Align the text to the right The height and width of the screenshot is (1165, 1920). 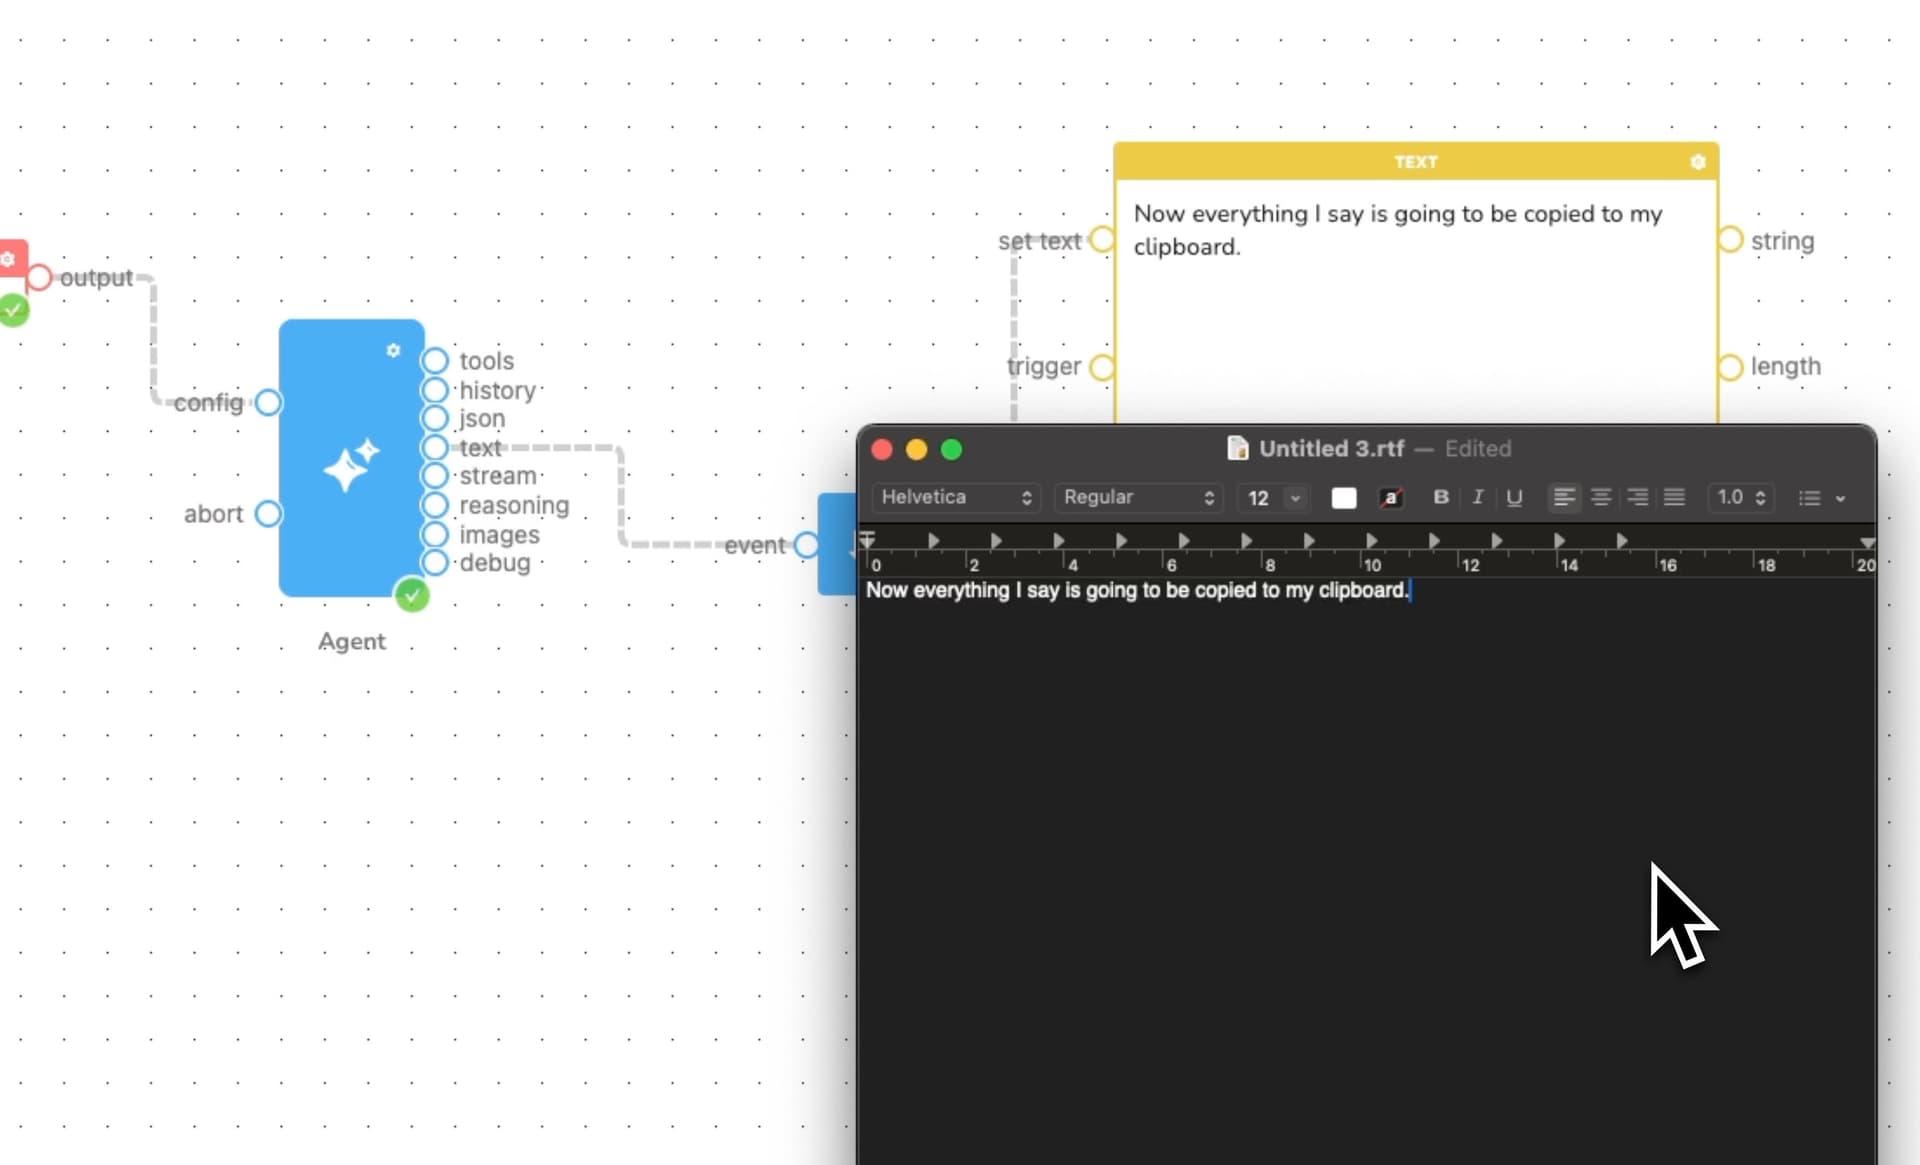[x=1637, y=497]
